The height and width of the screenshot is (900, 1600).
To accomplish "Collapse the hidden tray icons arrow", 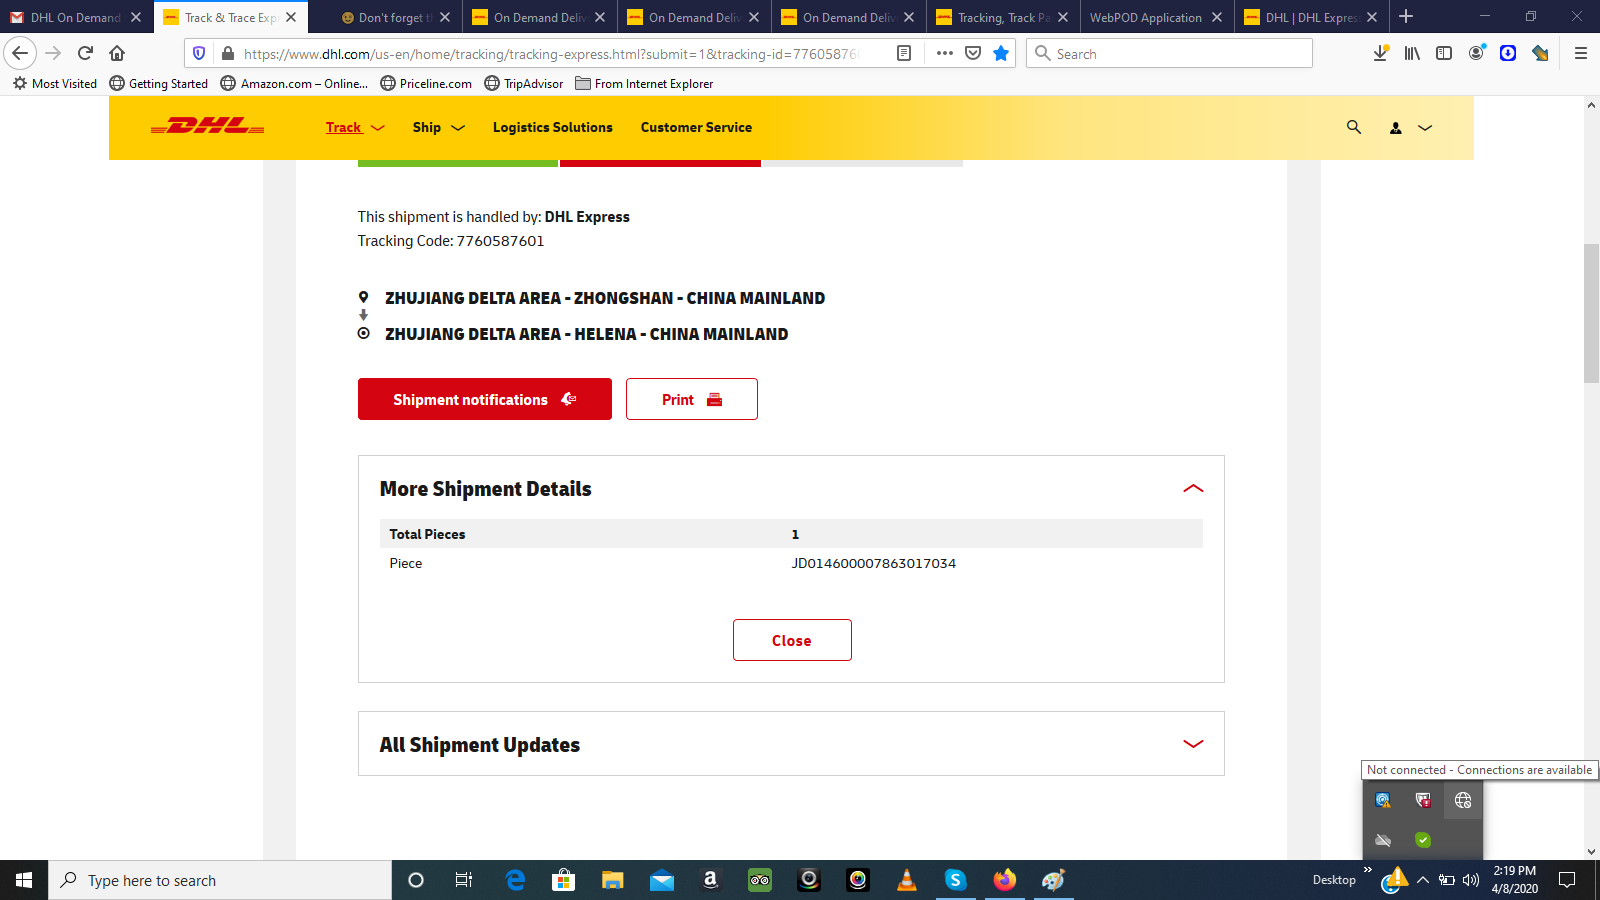I will [x=1423, y=880].
